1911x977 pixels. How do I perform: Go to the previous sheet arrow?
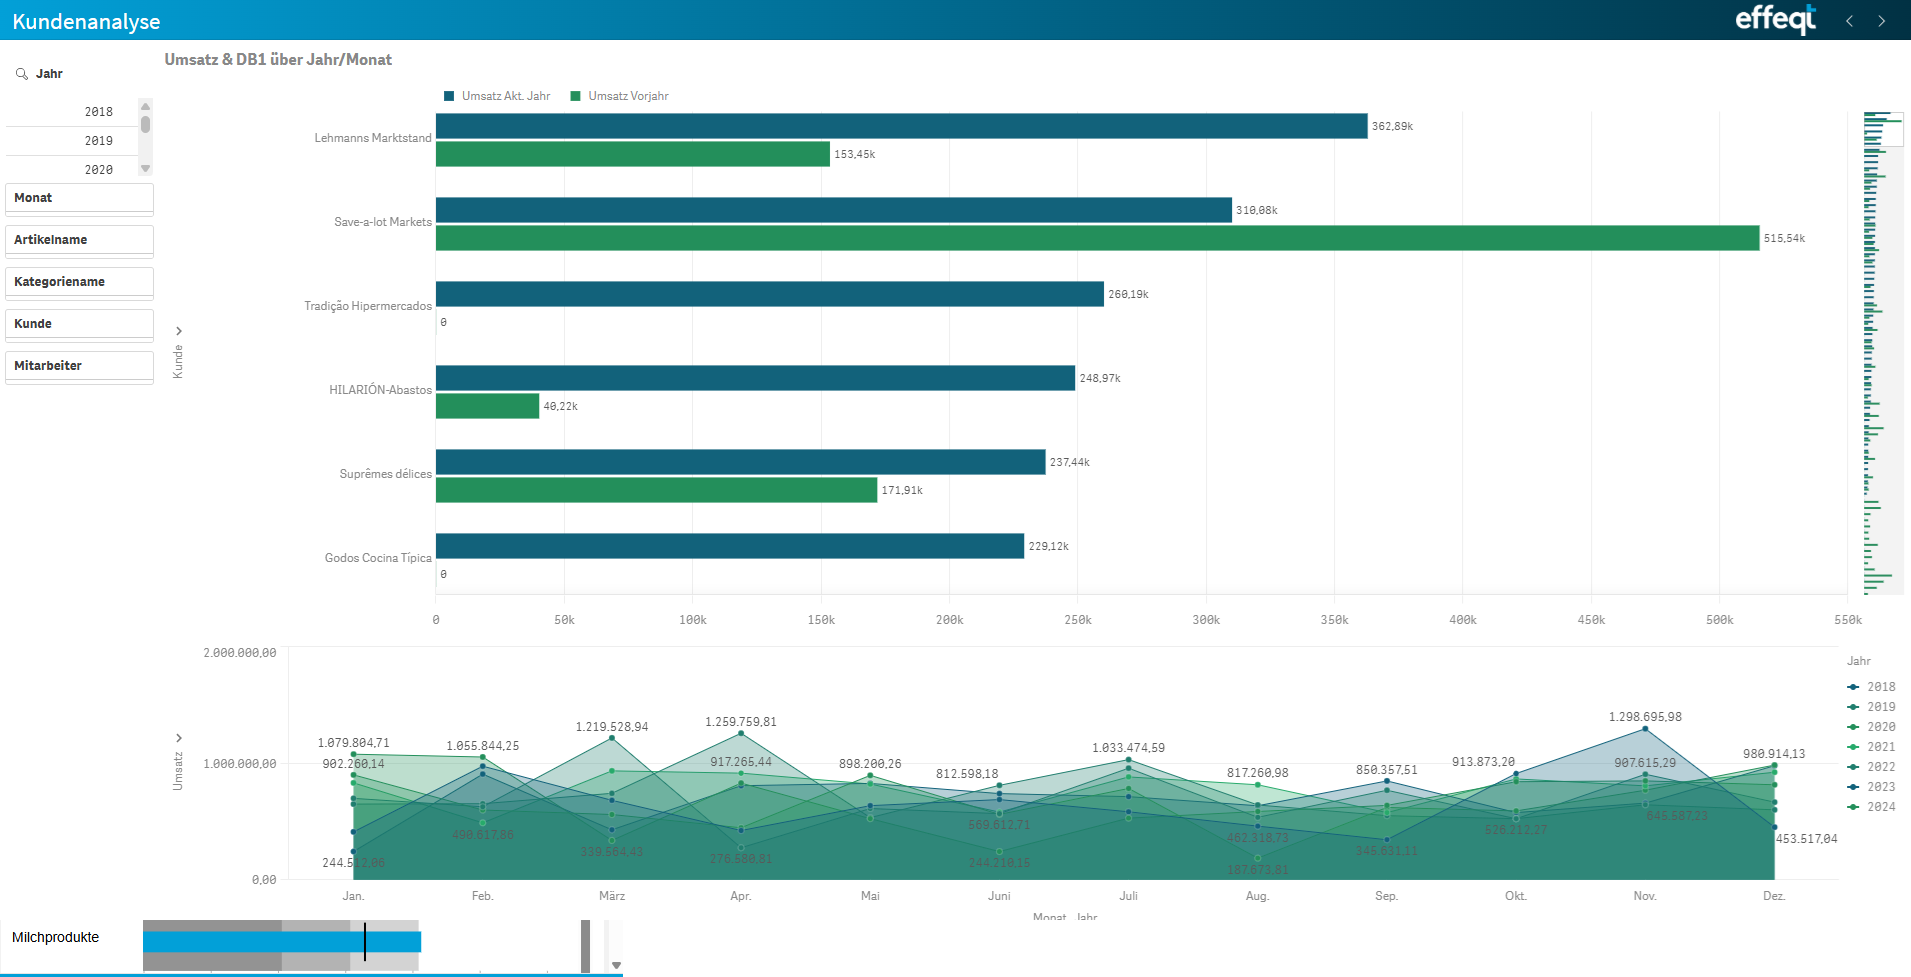(x=1849, y=21)
